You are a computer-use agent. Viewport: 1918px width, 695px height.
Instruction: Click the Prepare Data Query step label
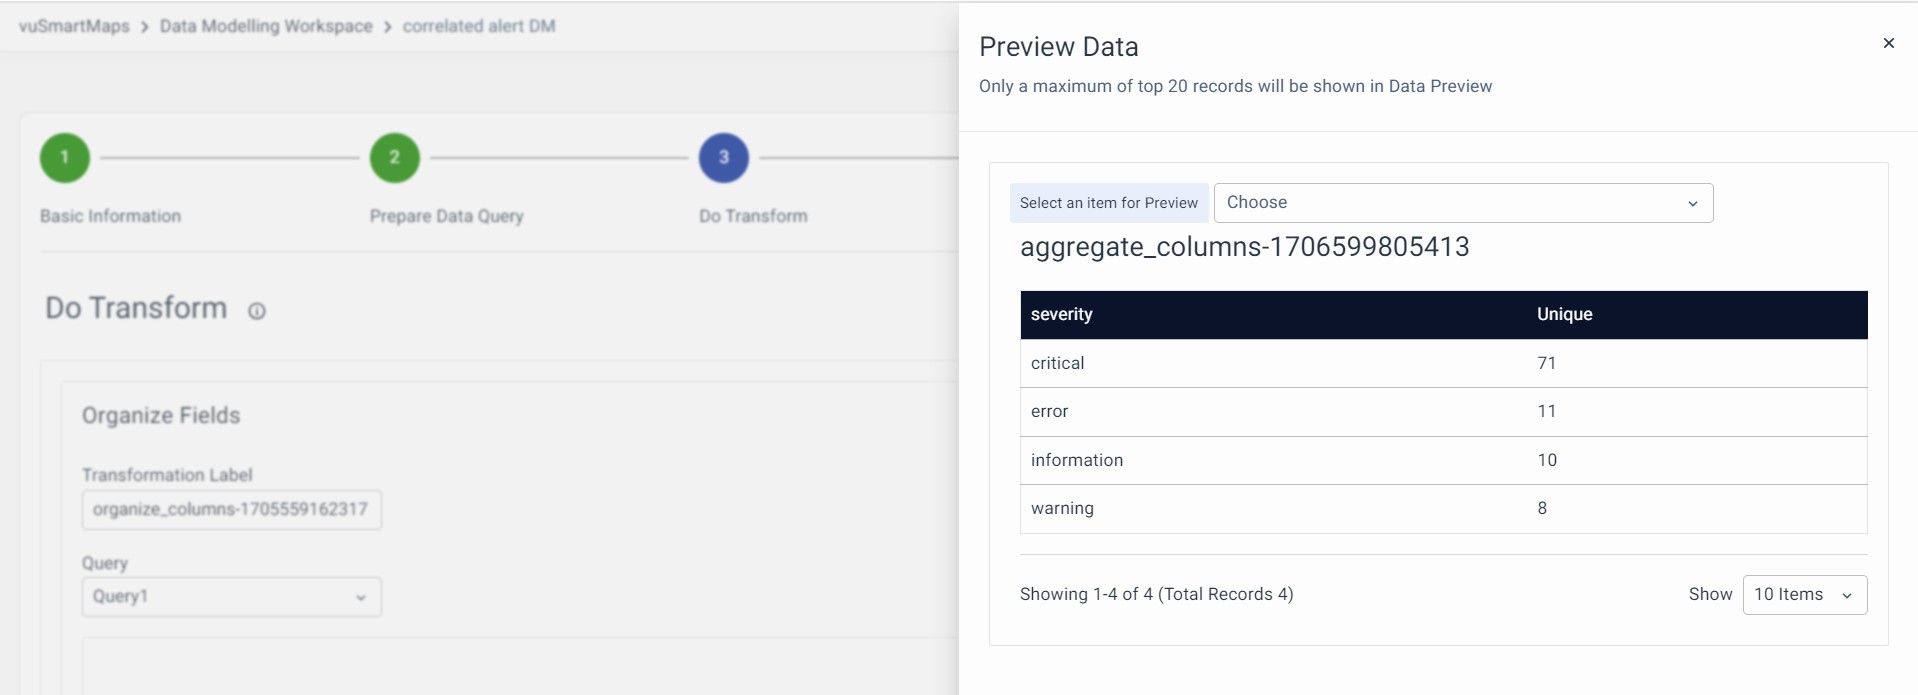tap(446, 216)
